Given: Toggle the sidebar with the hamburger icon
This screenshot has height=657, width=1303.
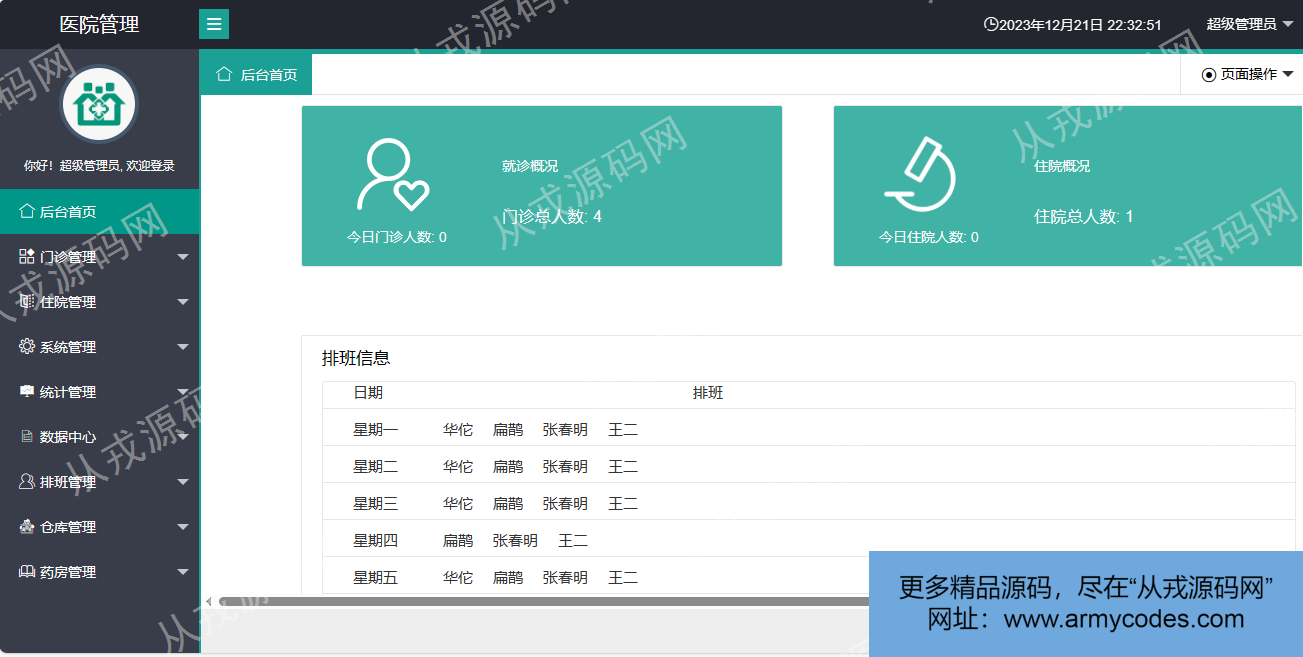Looking at the screenshot, I should [x=214, y=24].
